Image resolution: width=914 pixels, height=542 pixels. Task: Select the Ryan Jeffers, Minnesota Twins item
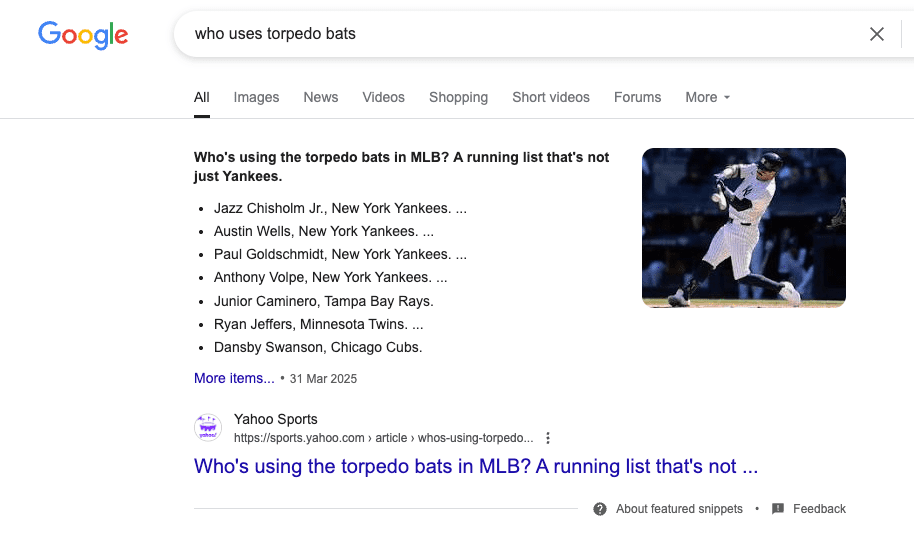[318, 324]
